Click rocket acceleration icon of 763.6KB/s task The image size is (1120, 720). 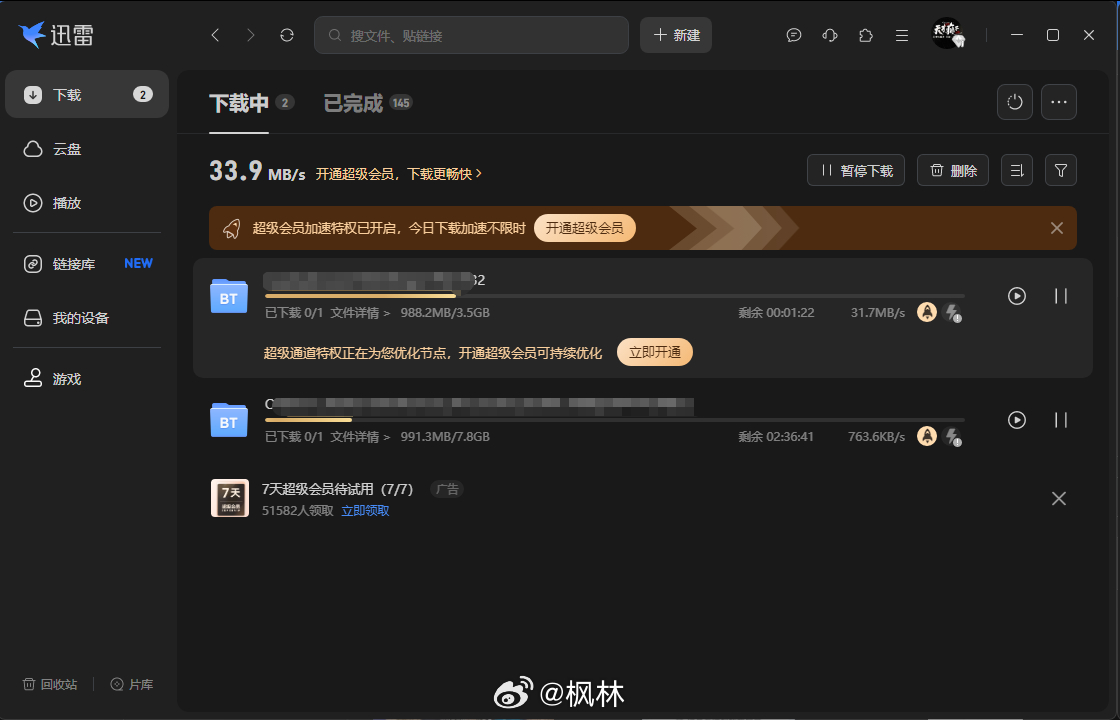[x=926, y=436]
